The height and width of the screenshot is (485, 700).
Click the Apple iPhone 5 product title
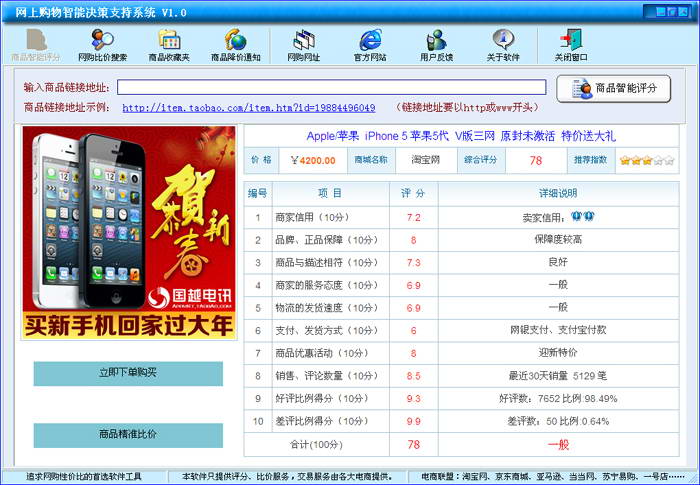click(x=461, y=136)
